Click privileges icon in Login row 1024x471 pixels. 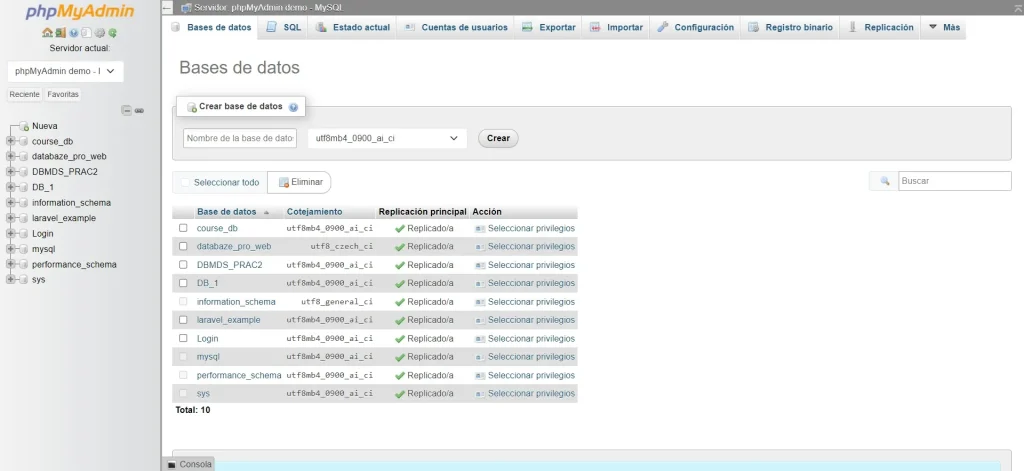[480, 338]
